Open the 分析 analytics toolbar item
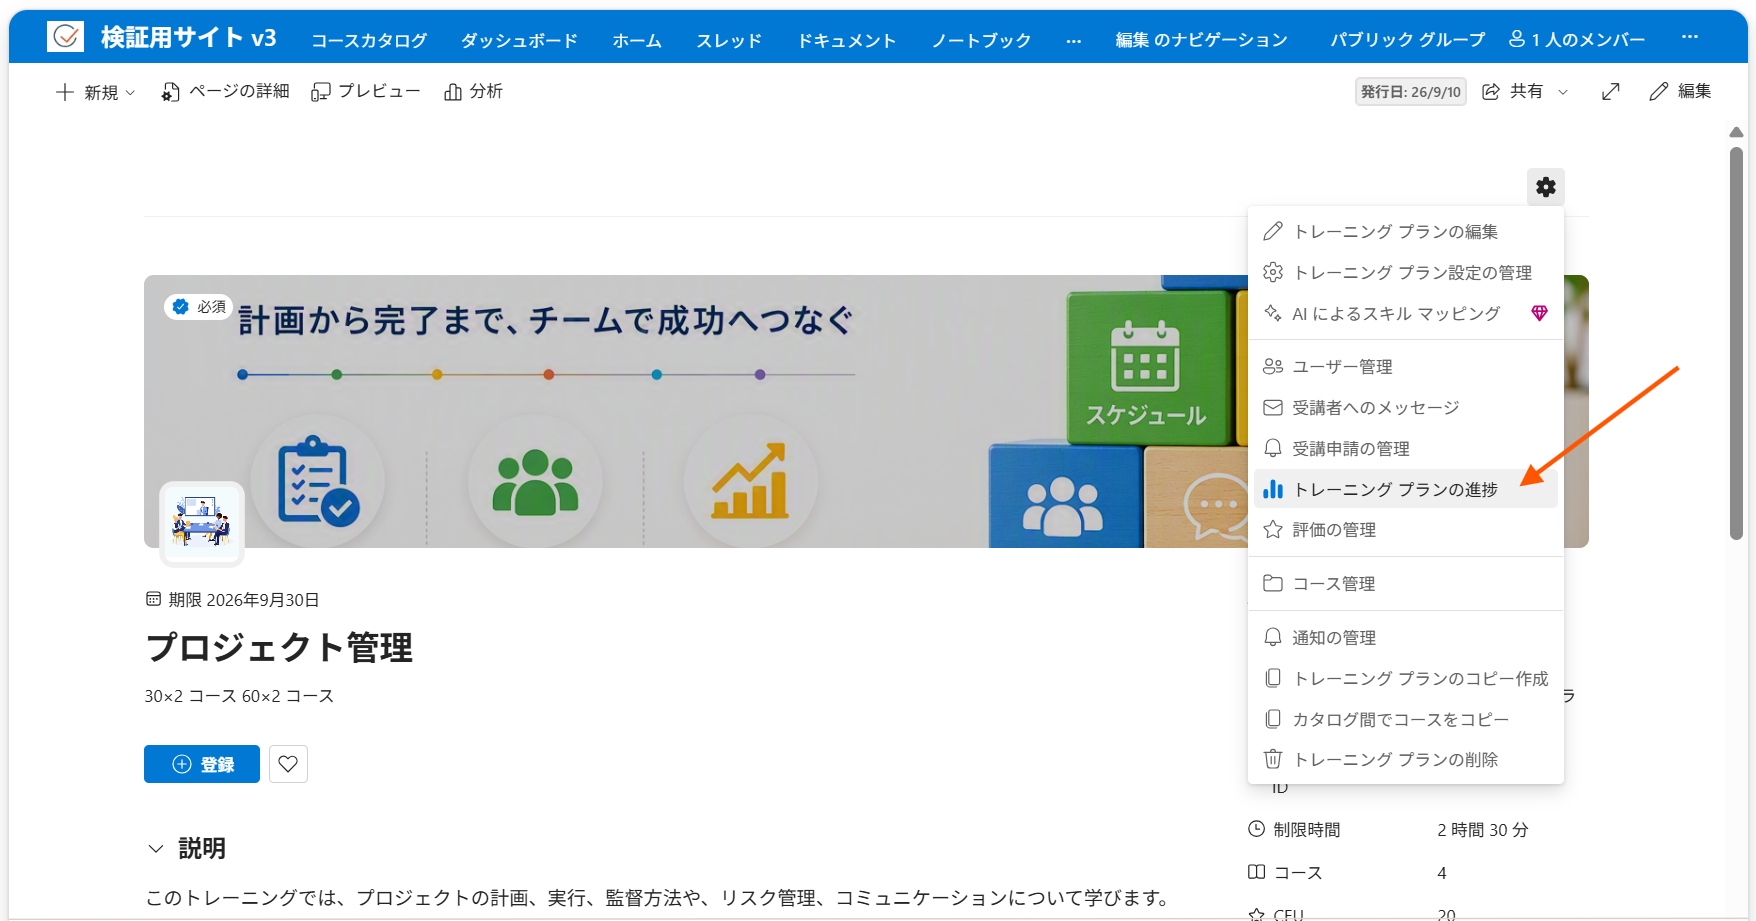This screenshot has width=1756, height=921. pyautogui.click(x=474, y=92)
